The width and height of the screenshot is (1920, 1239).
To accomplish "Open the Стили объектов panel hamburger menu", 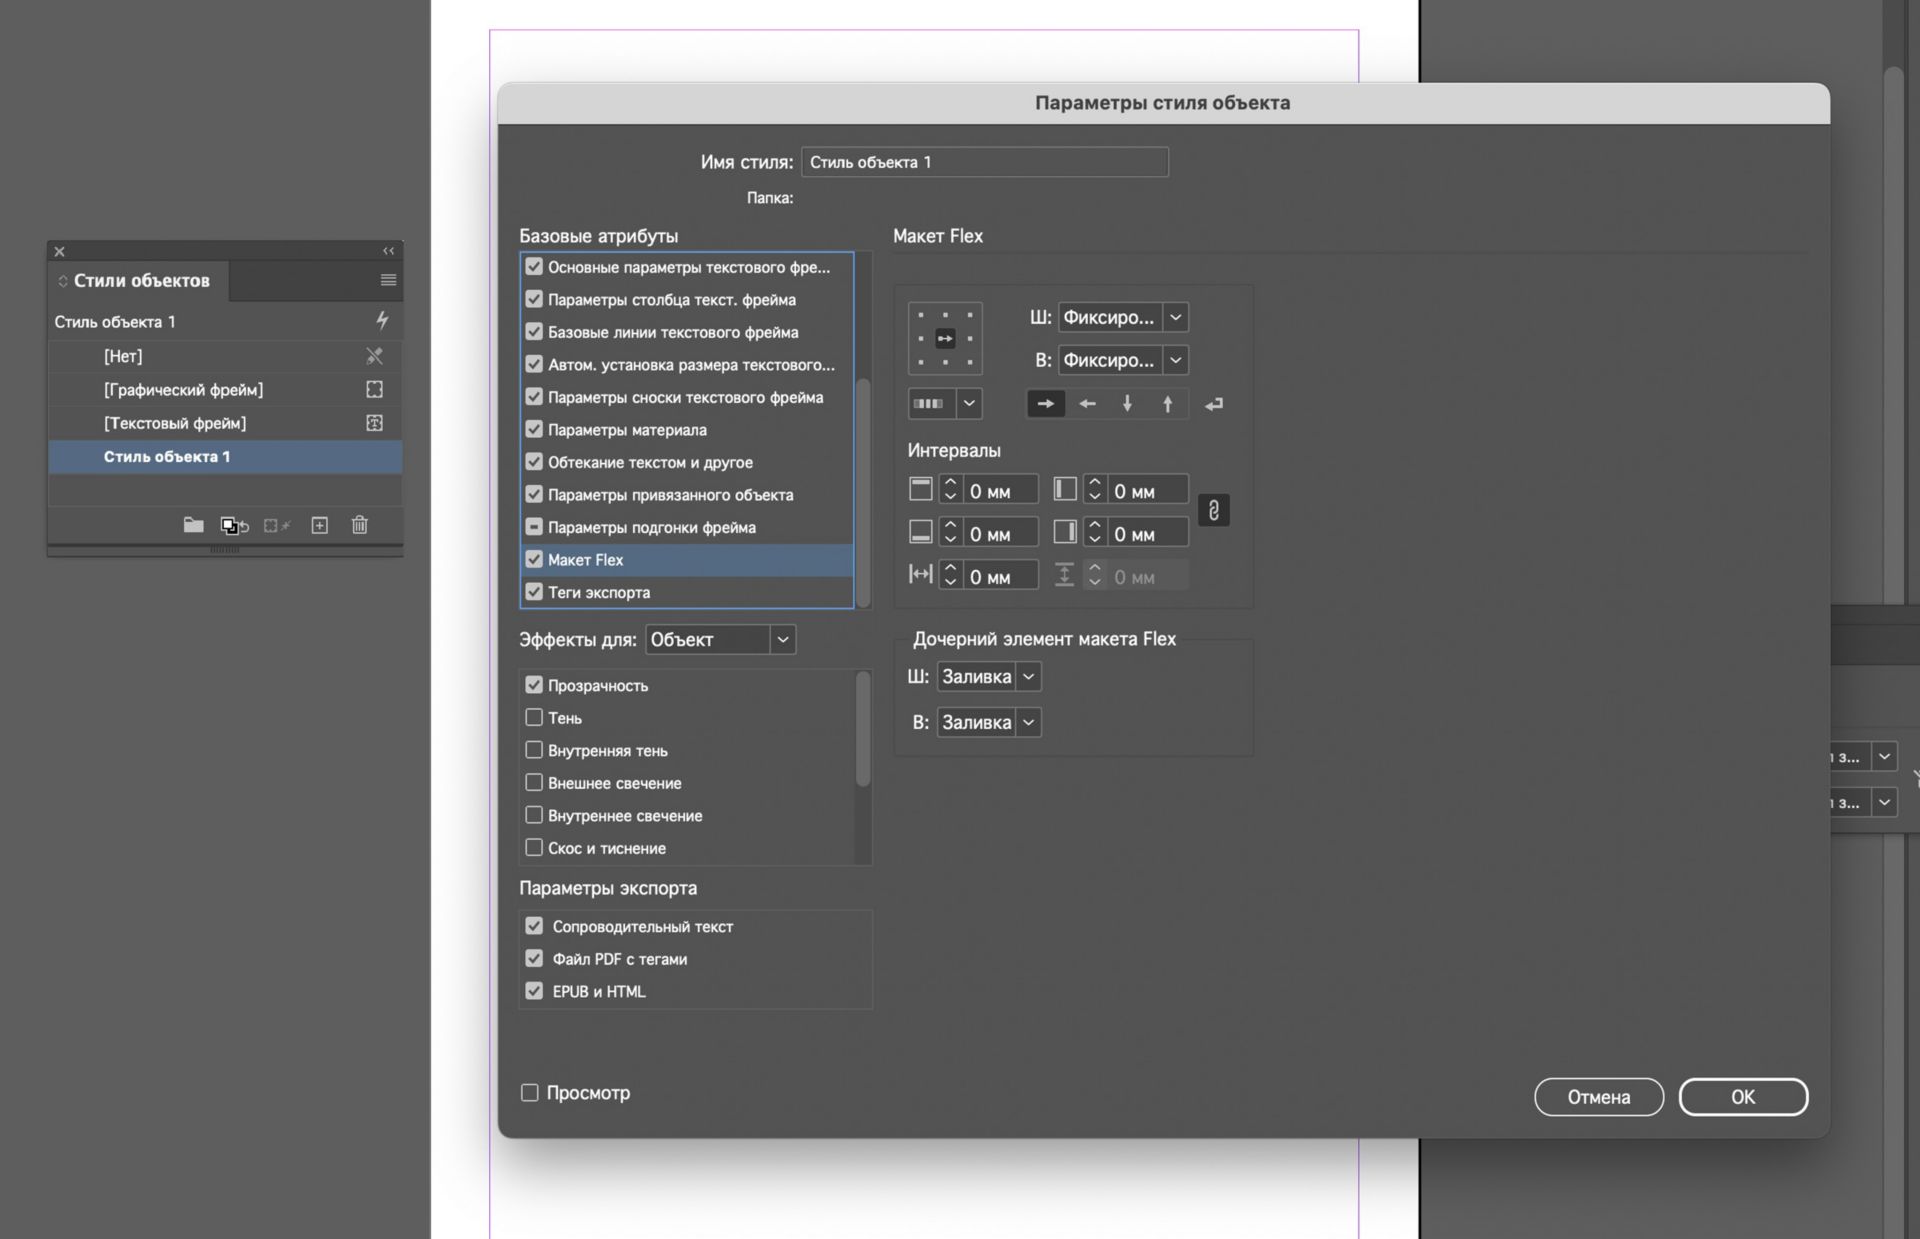I will [x=388, y=280].
